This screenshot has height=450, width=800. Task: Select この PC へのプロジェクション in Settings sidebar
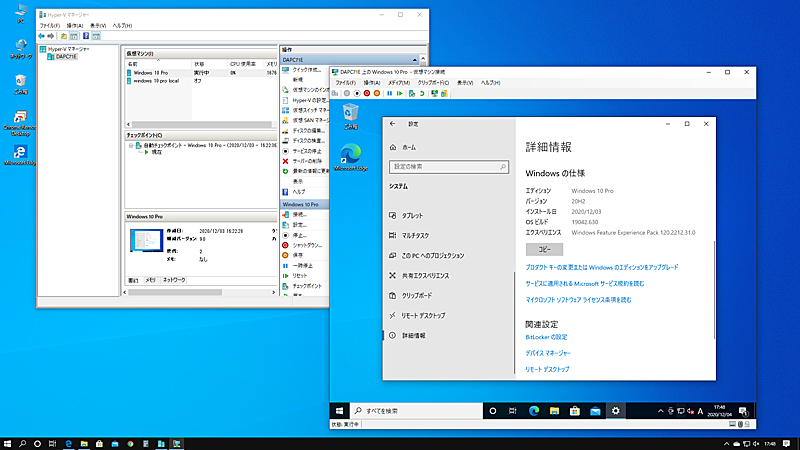(449, 256)
